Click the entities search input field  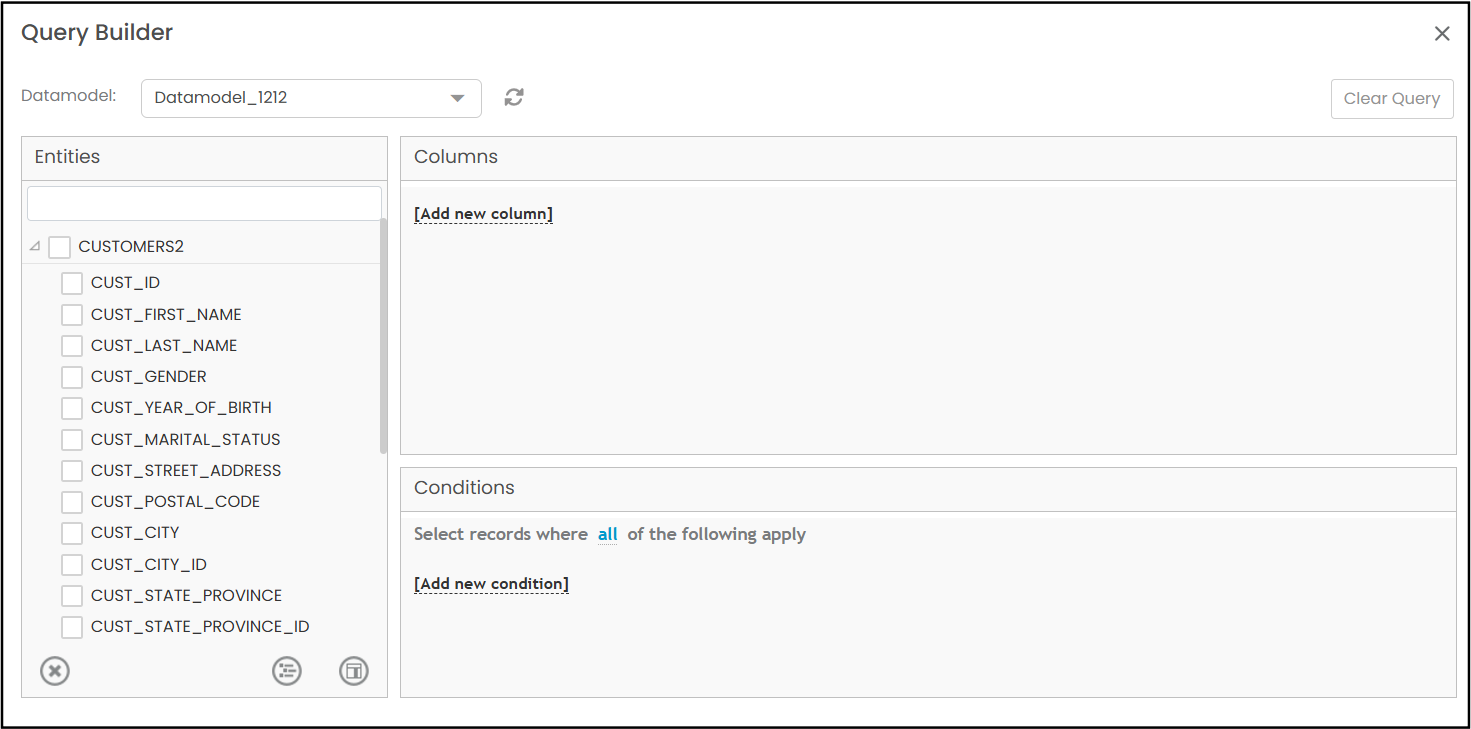tap(204, 203)
